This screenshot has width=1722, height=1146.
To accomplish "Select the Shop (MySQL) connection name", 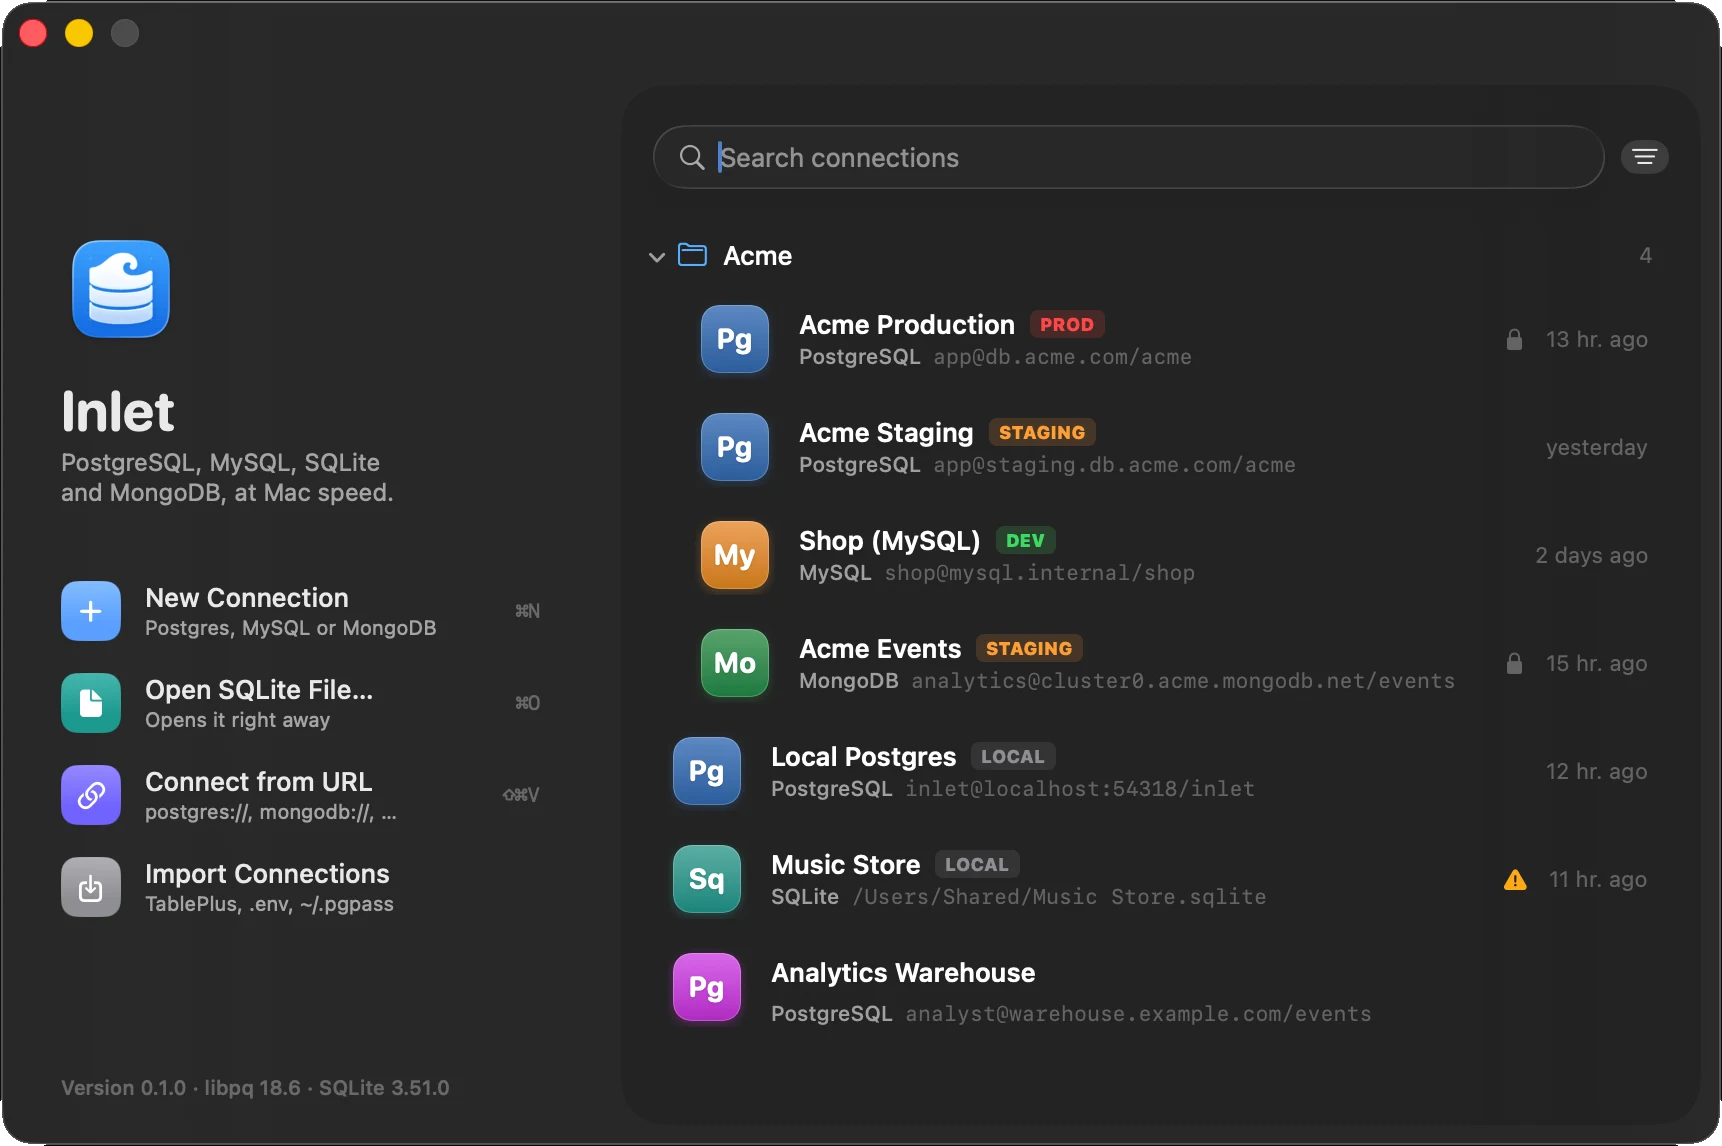I will pos(890,541).
